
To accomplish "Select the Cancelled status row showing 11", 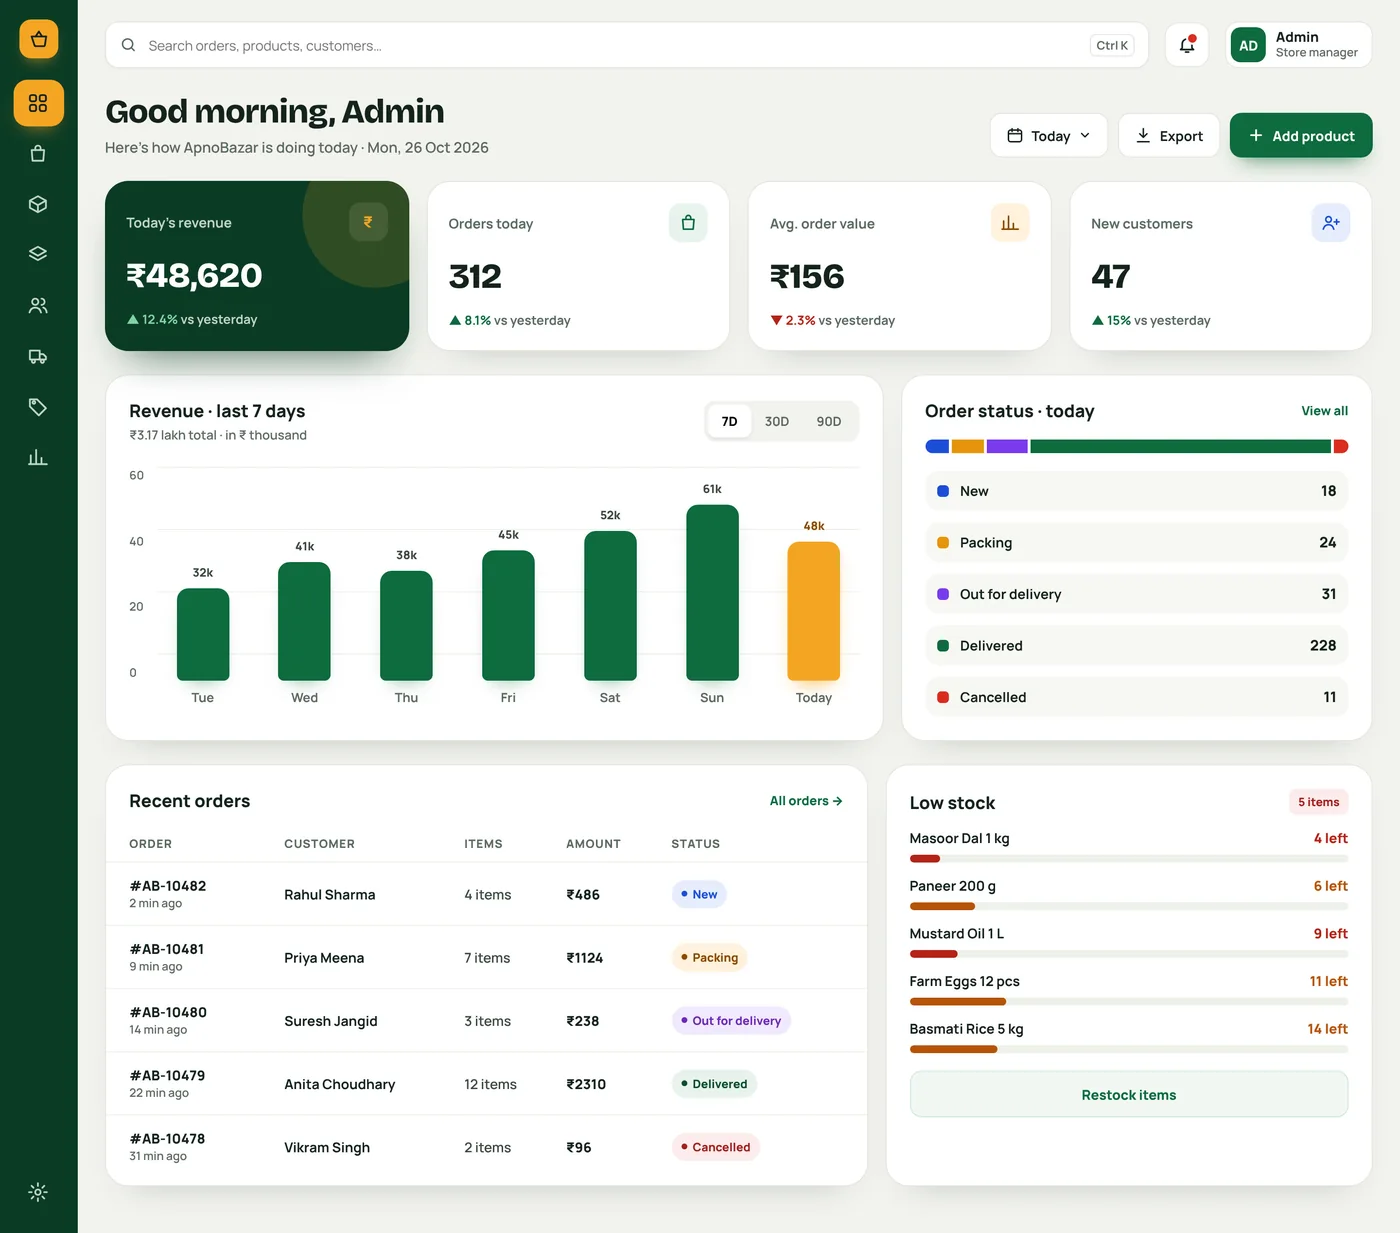I will click(x=1137, y=697).
